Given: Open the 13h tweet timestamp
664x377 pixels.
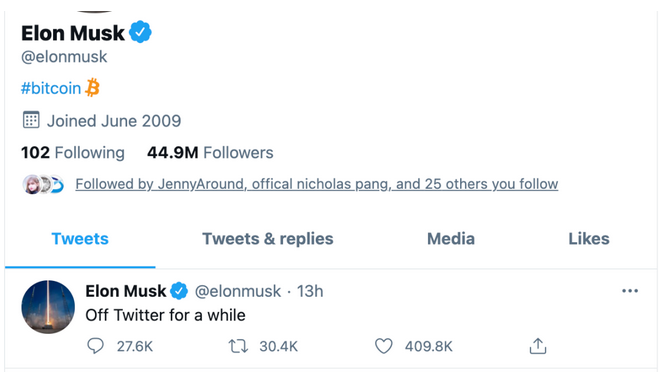Looking at the screenshot, I should pos(310,291).
